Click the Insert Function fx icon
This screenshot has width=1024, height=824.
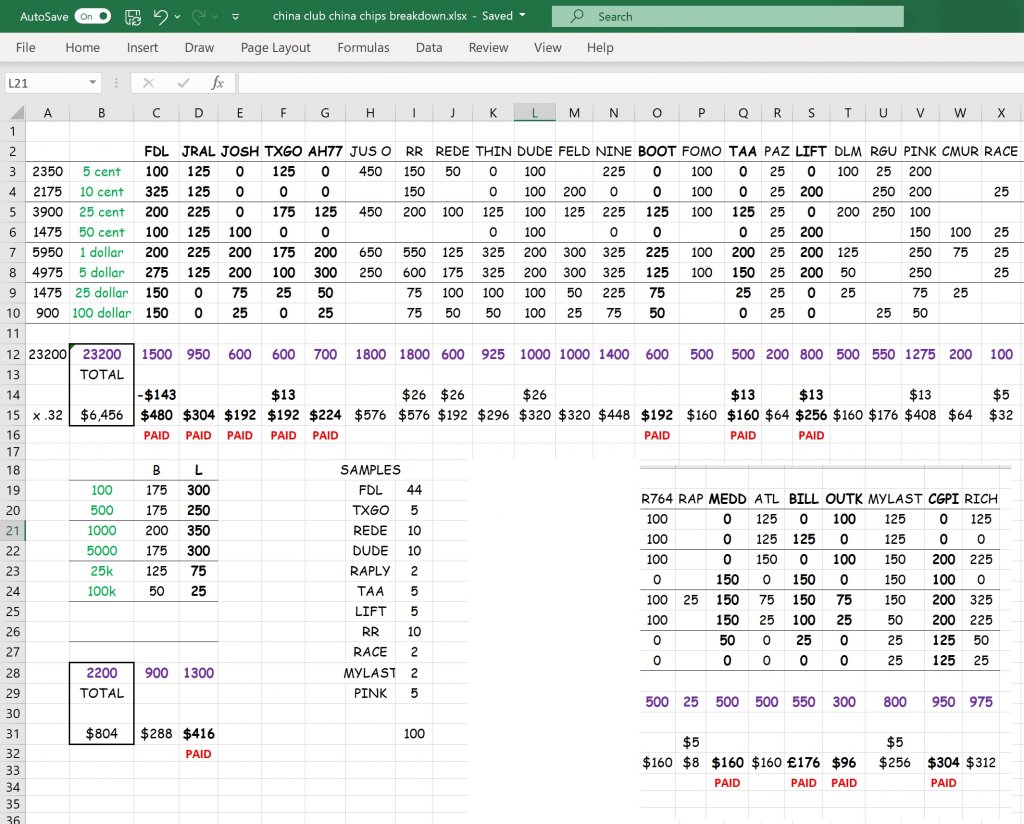click(x=217, y=83)
